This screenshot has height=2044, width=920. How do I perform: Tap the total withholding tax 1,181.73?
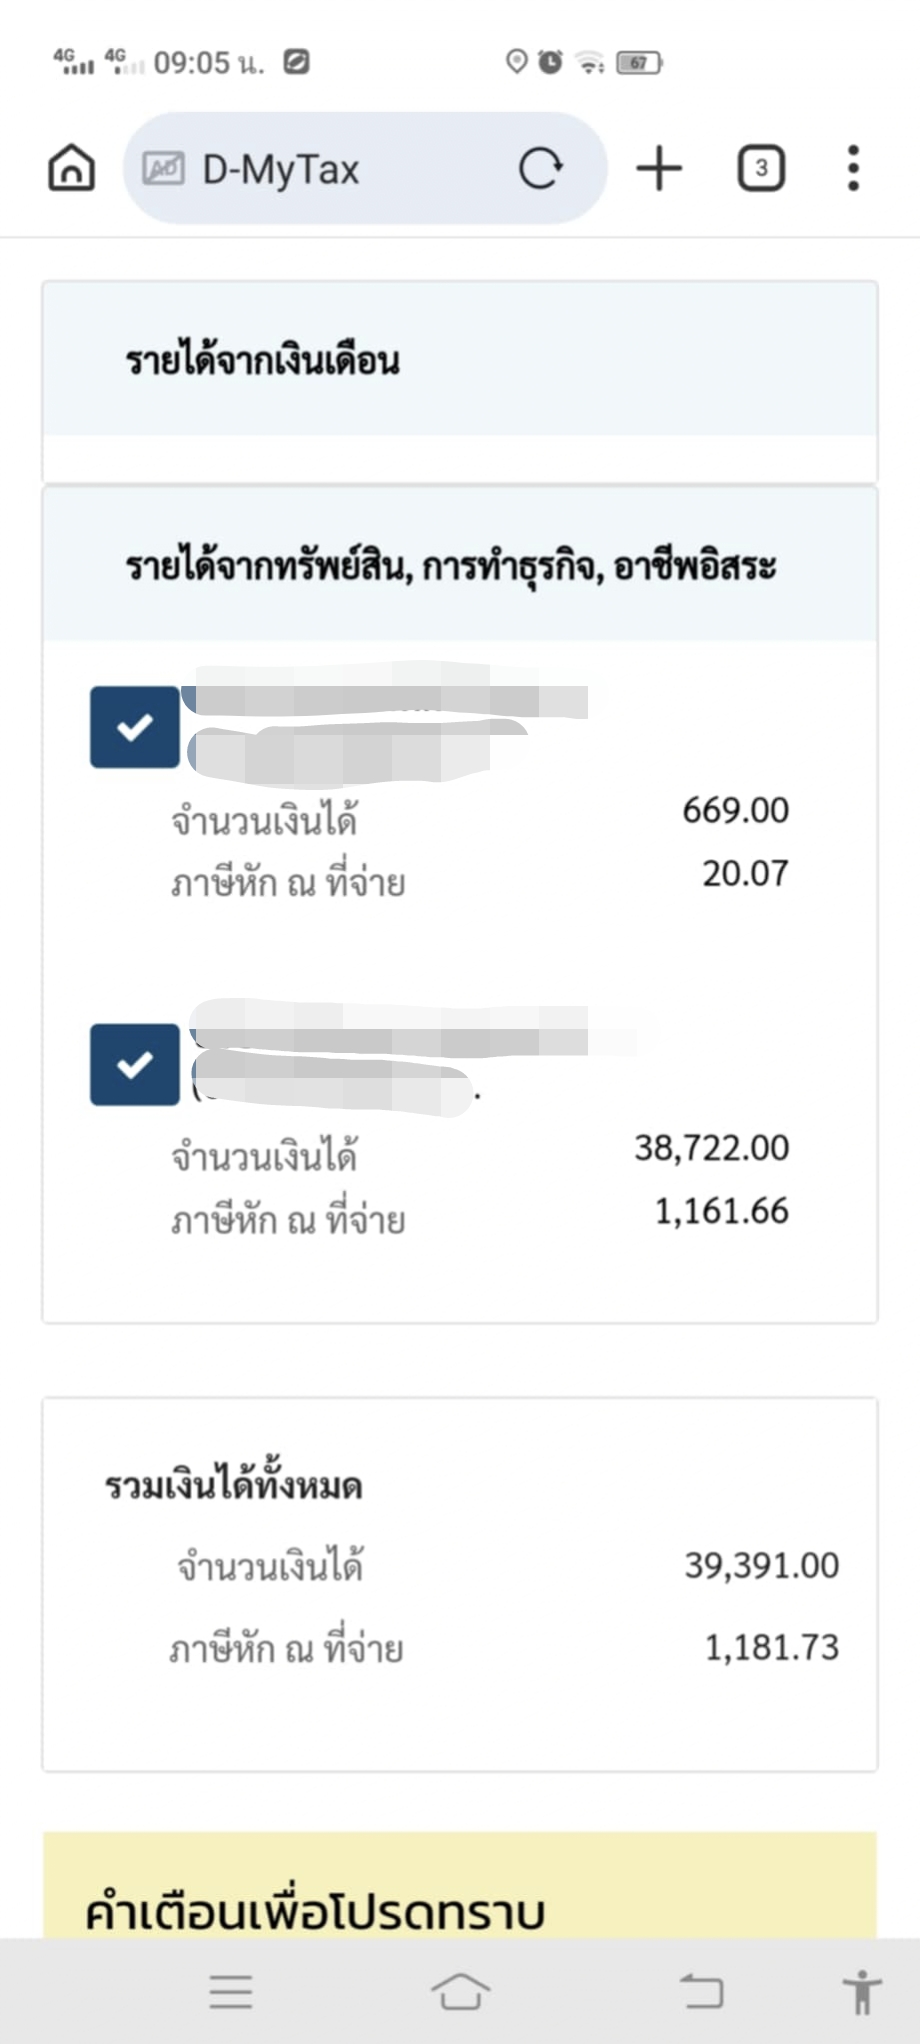coord(771,1648)
